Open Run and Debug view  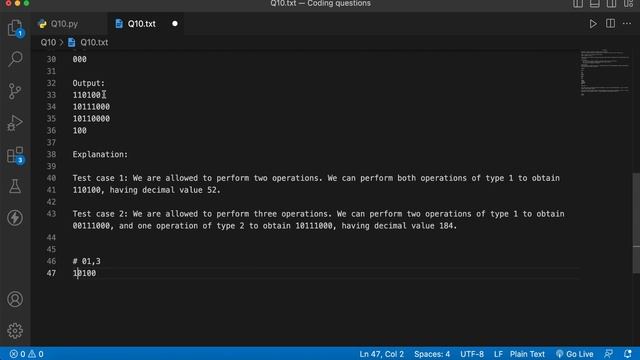(15, 122)
